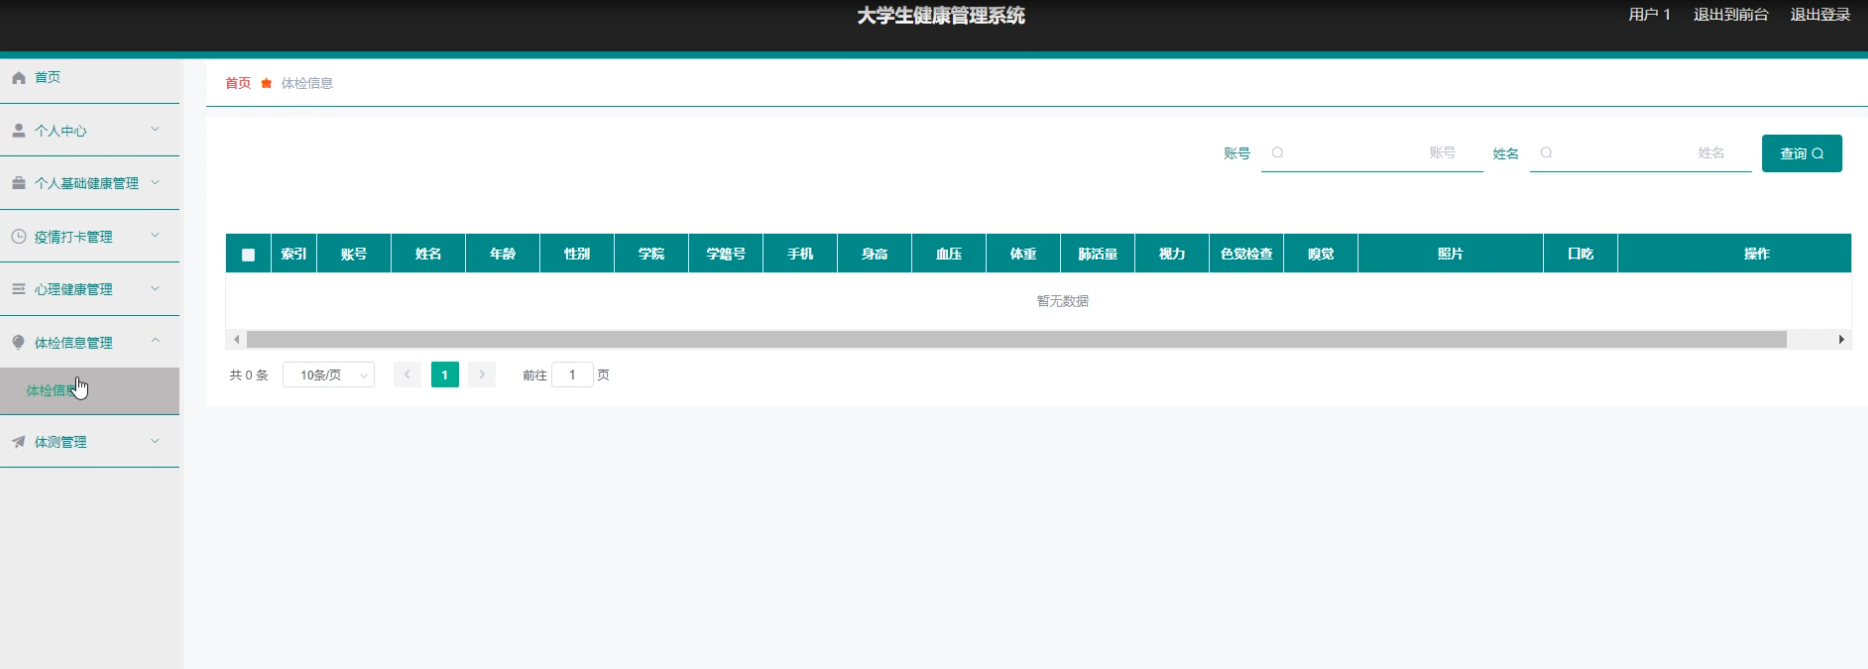Click the 学院 column header
Image resolution: width=1868 pixels, height=669 pixels.
click(651, 254)
